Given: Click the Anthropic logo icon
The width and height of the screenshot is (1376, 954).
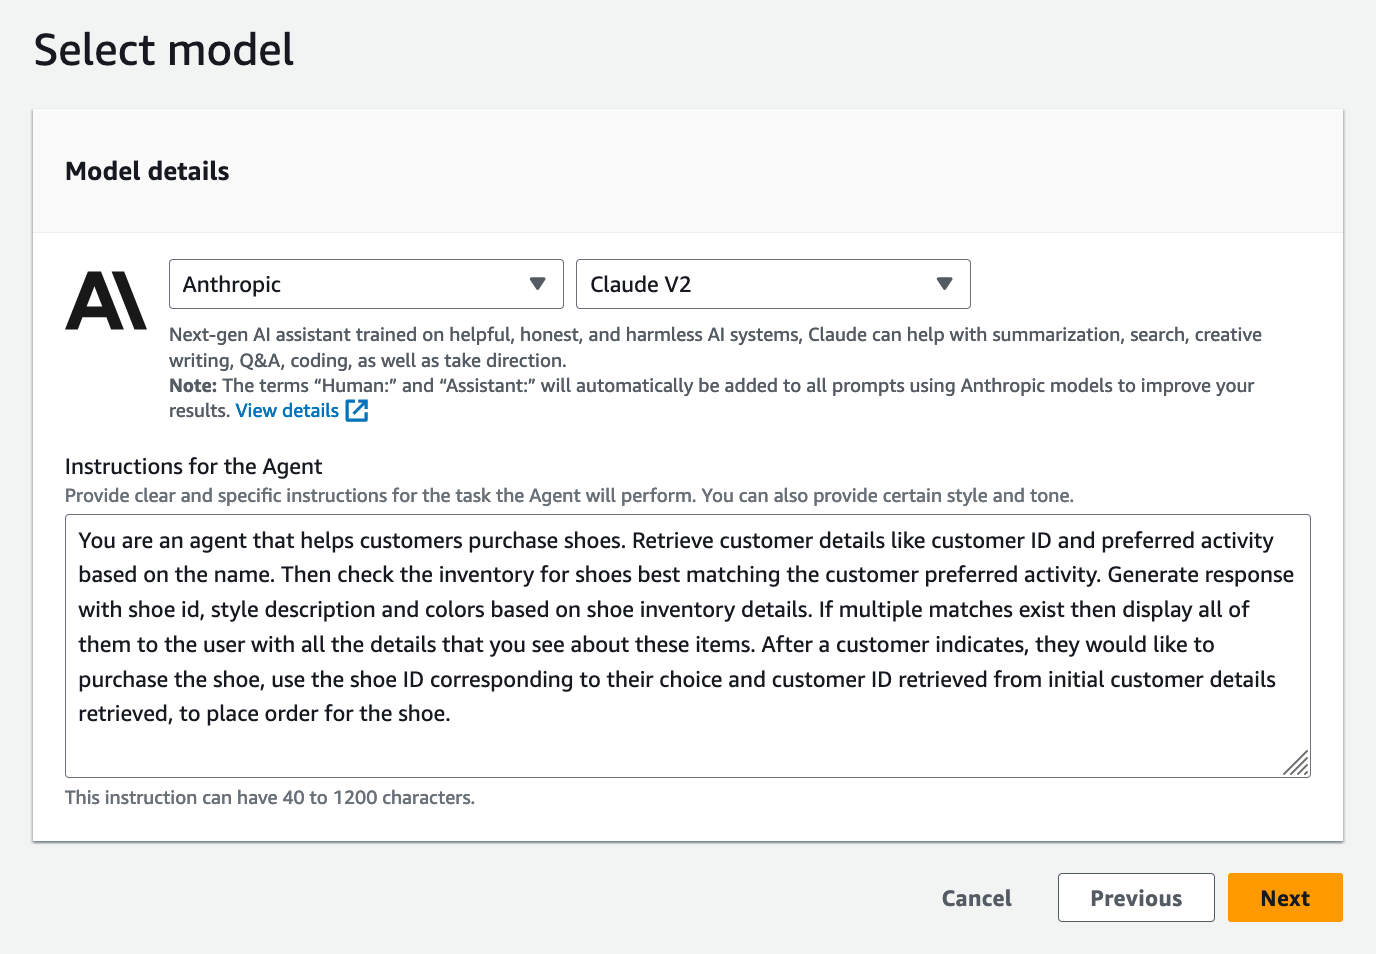Looking at the screenshot, I should pyautogui.click(x=106, y=300).
